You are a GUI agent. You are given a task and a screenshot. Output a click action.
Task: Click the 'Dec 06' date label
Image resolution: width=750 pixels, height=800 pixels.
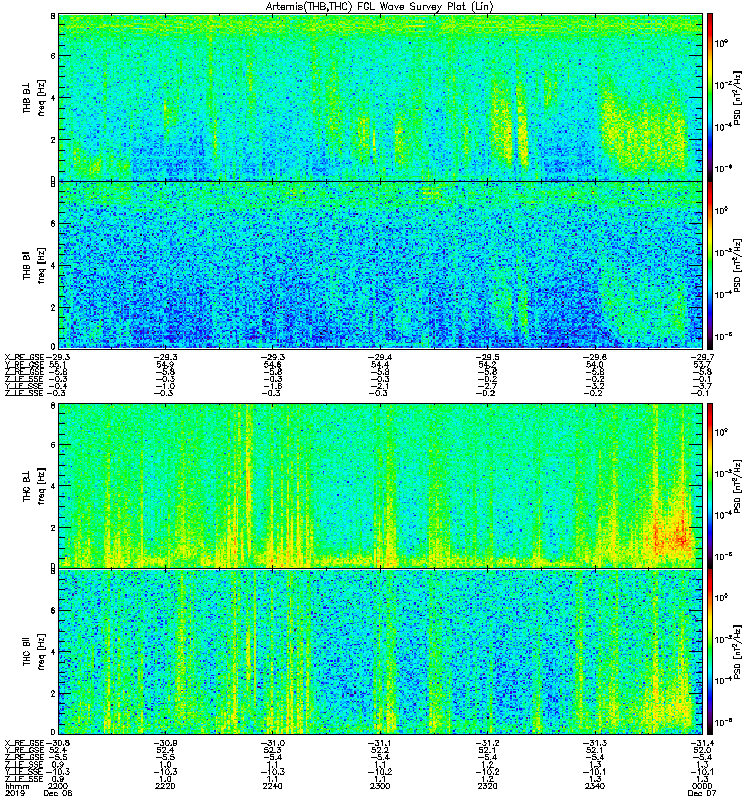click(58, 793)
